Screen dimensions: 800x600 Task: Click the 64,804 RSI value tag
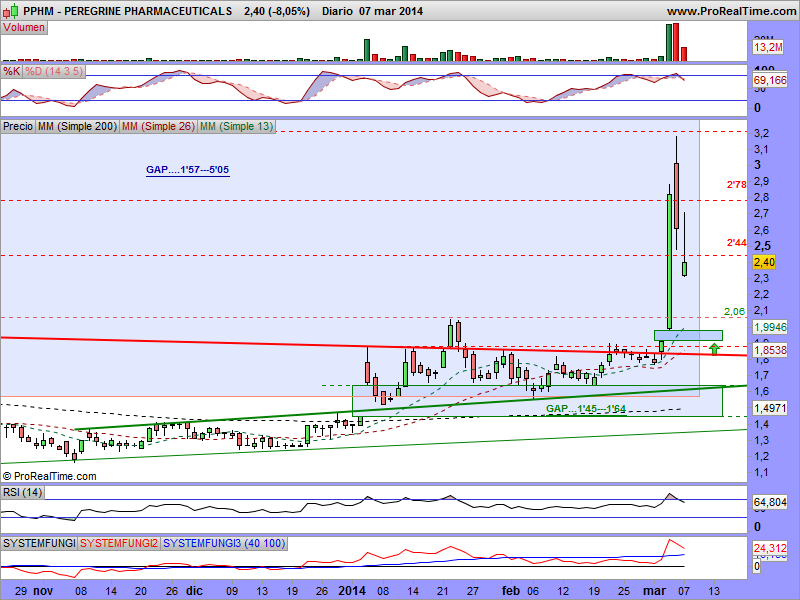pyautogui.click(x=770, y=503)
